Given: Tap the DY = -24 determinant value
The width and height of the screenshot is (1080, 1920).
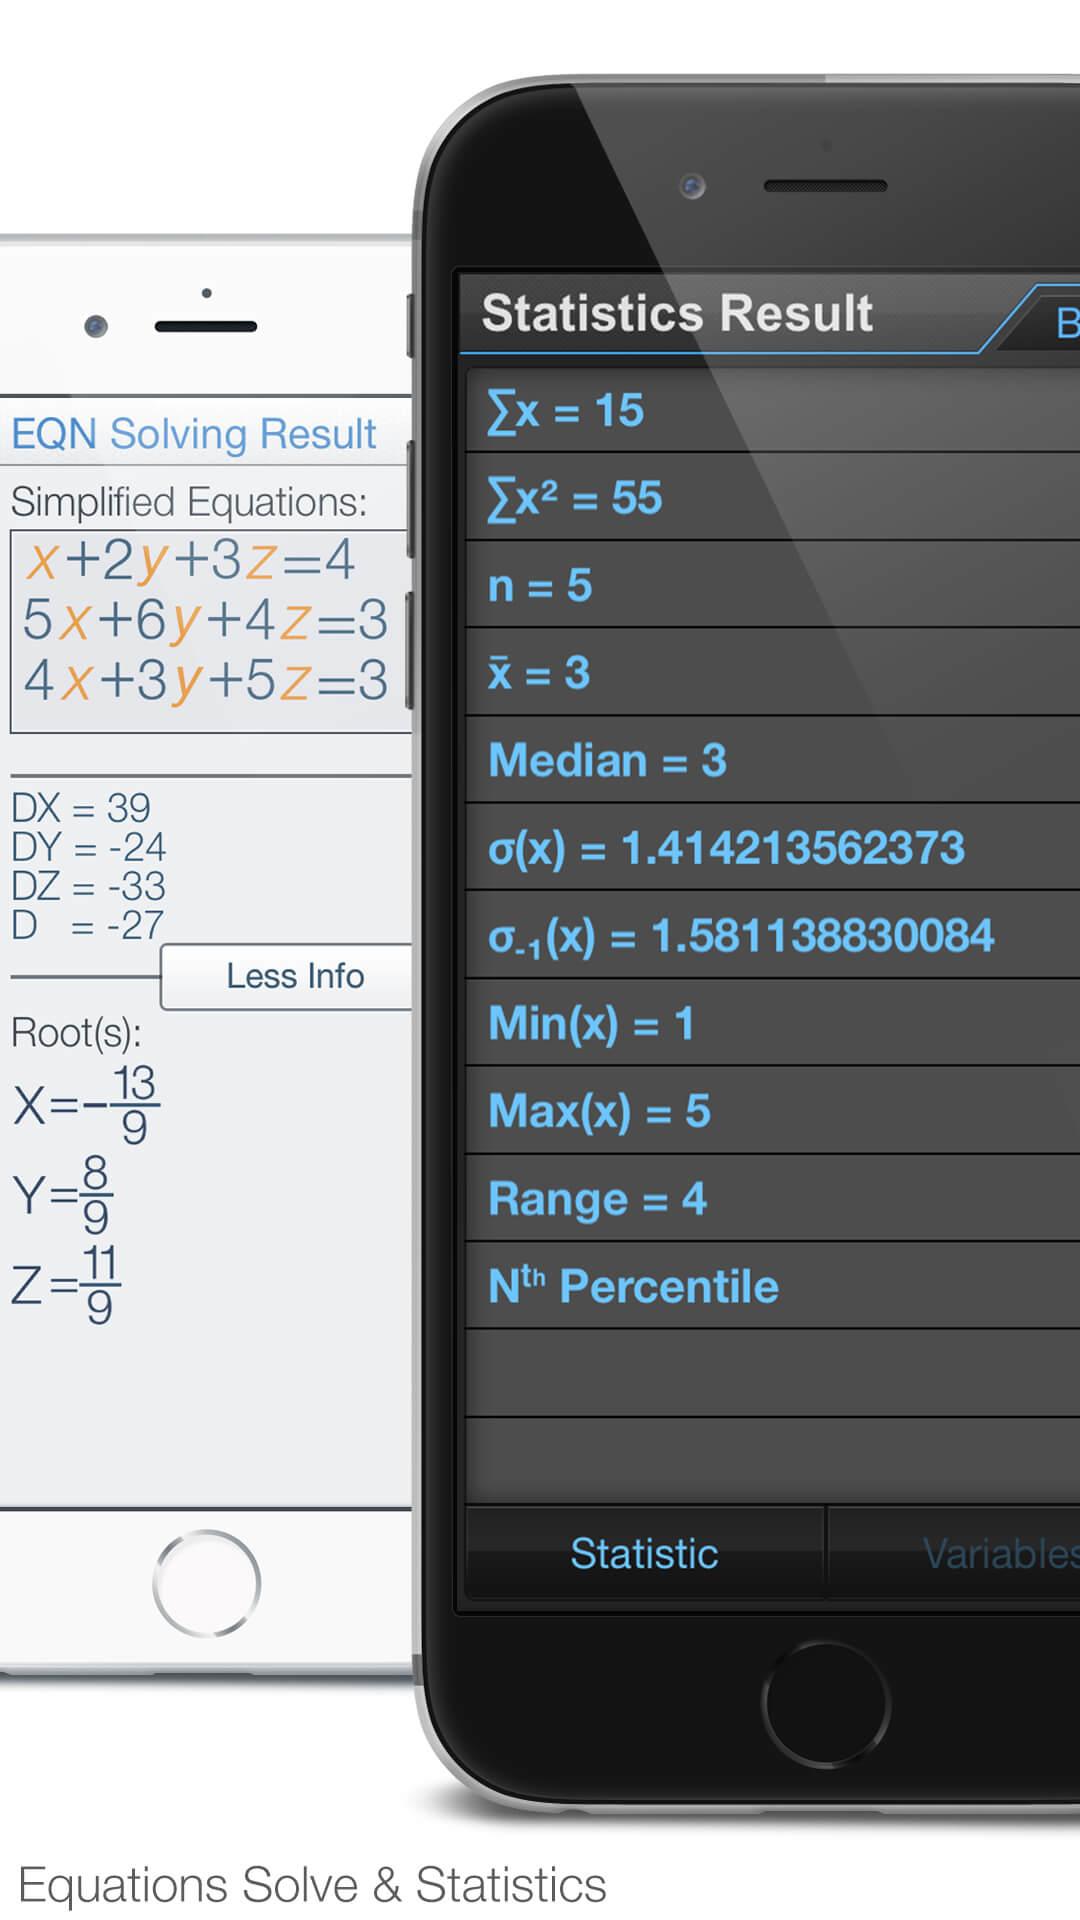Looking at the screenshot, I should [88, 848].
